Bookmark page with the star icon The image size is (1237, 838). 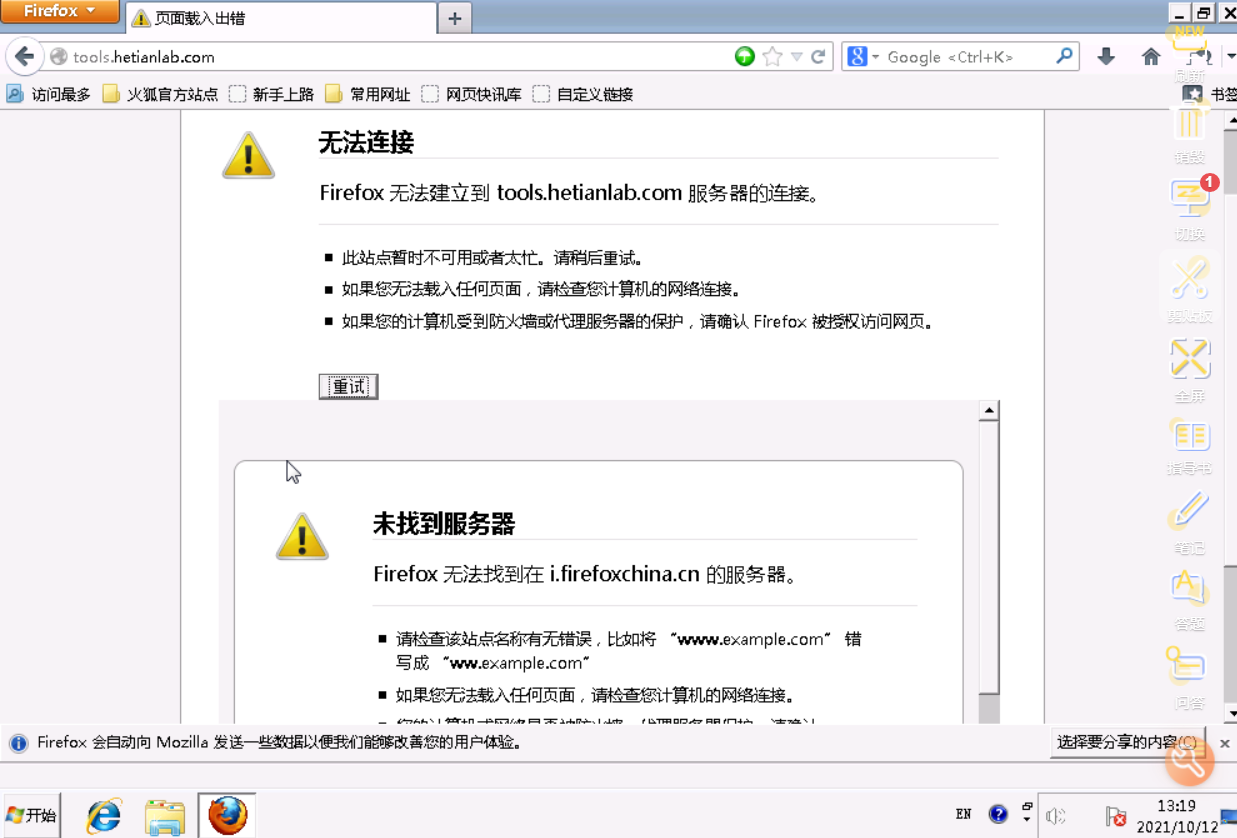click(772, 57)
